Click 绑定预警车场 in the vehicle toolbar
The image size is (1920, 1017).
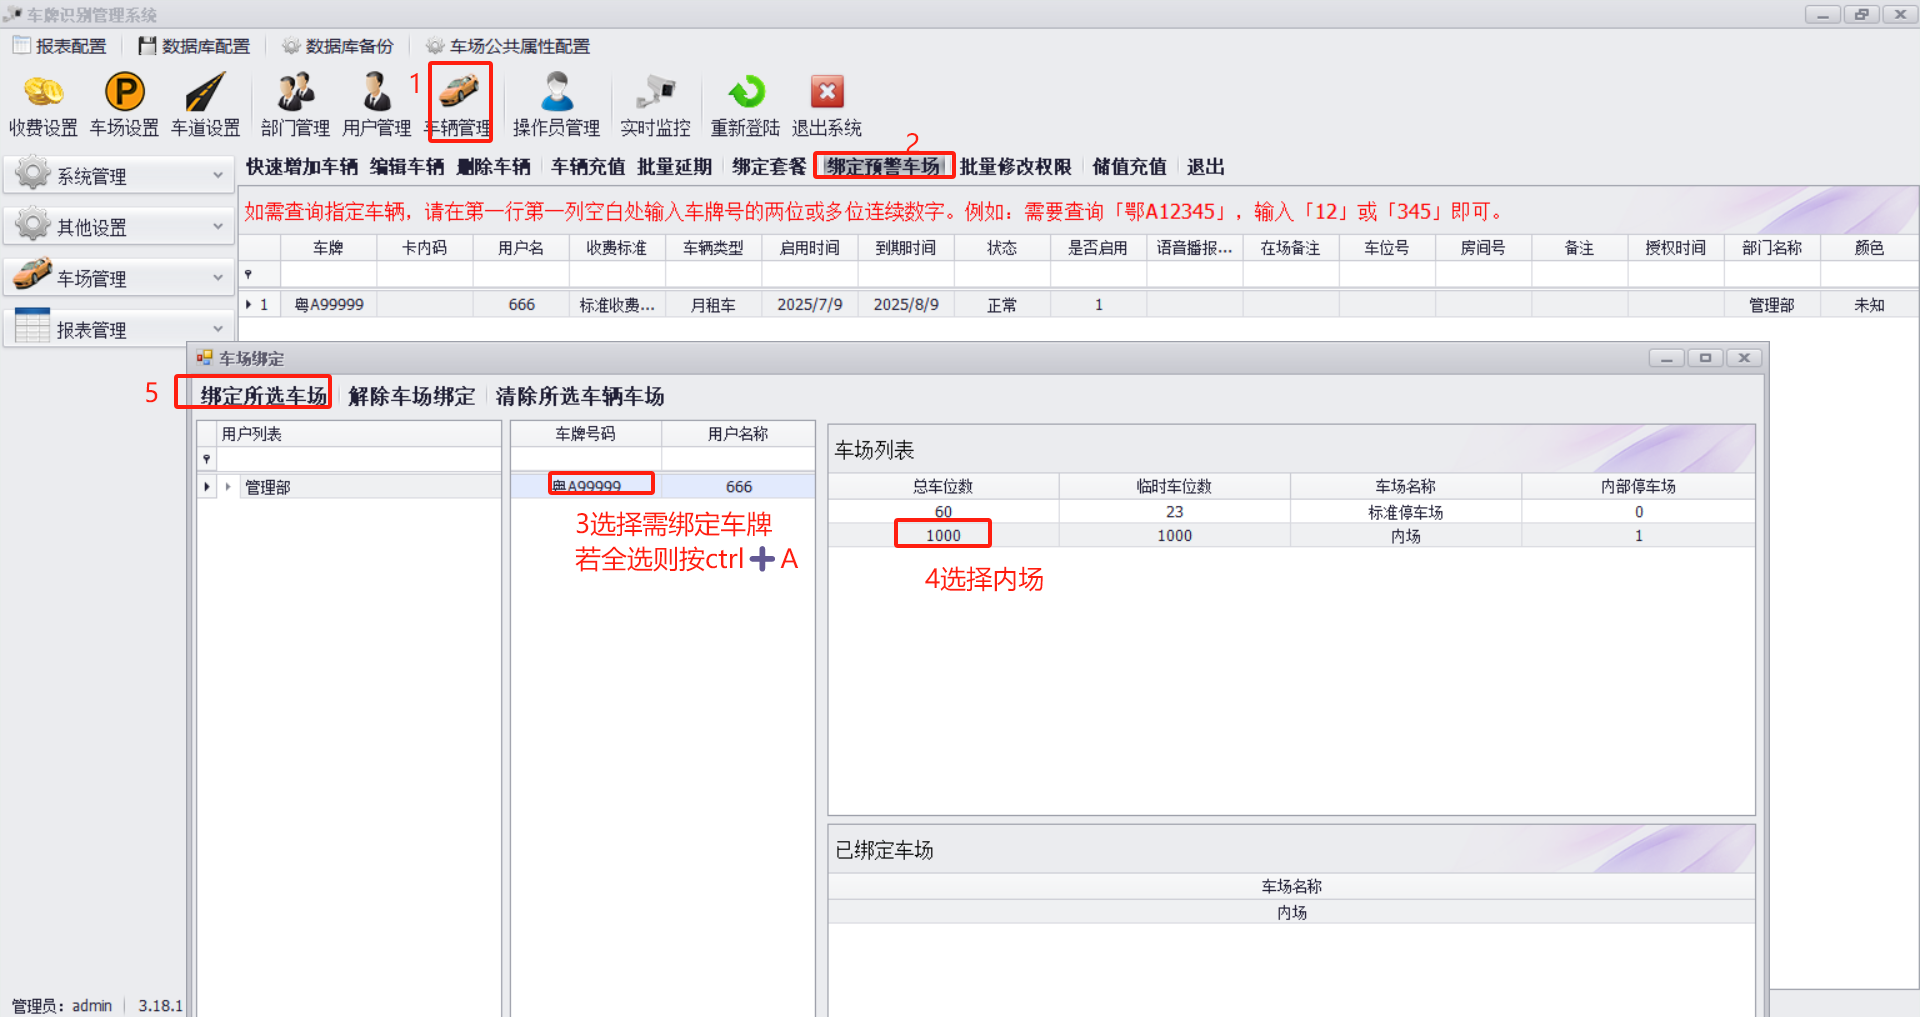click(x=883, y=167)
